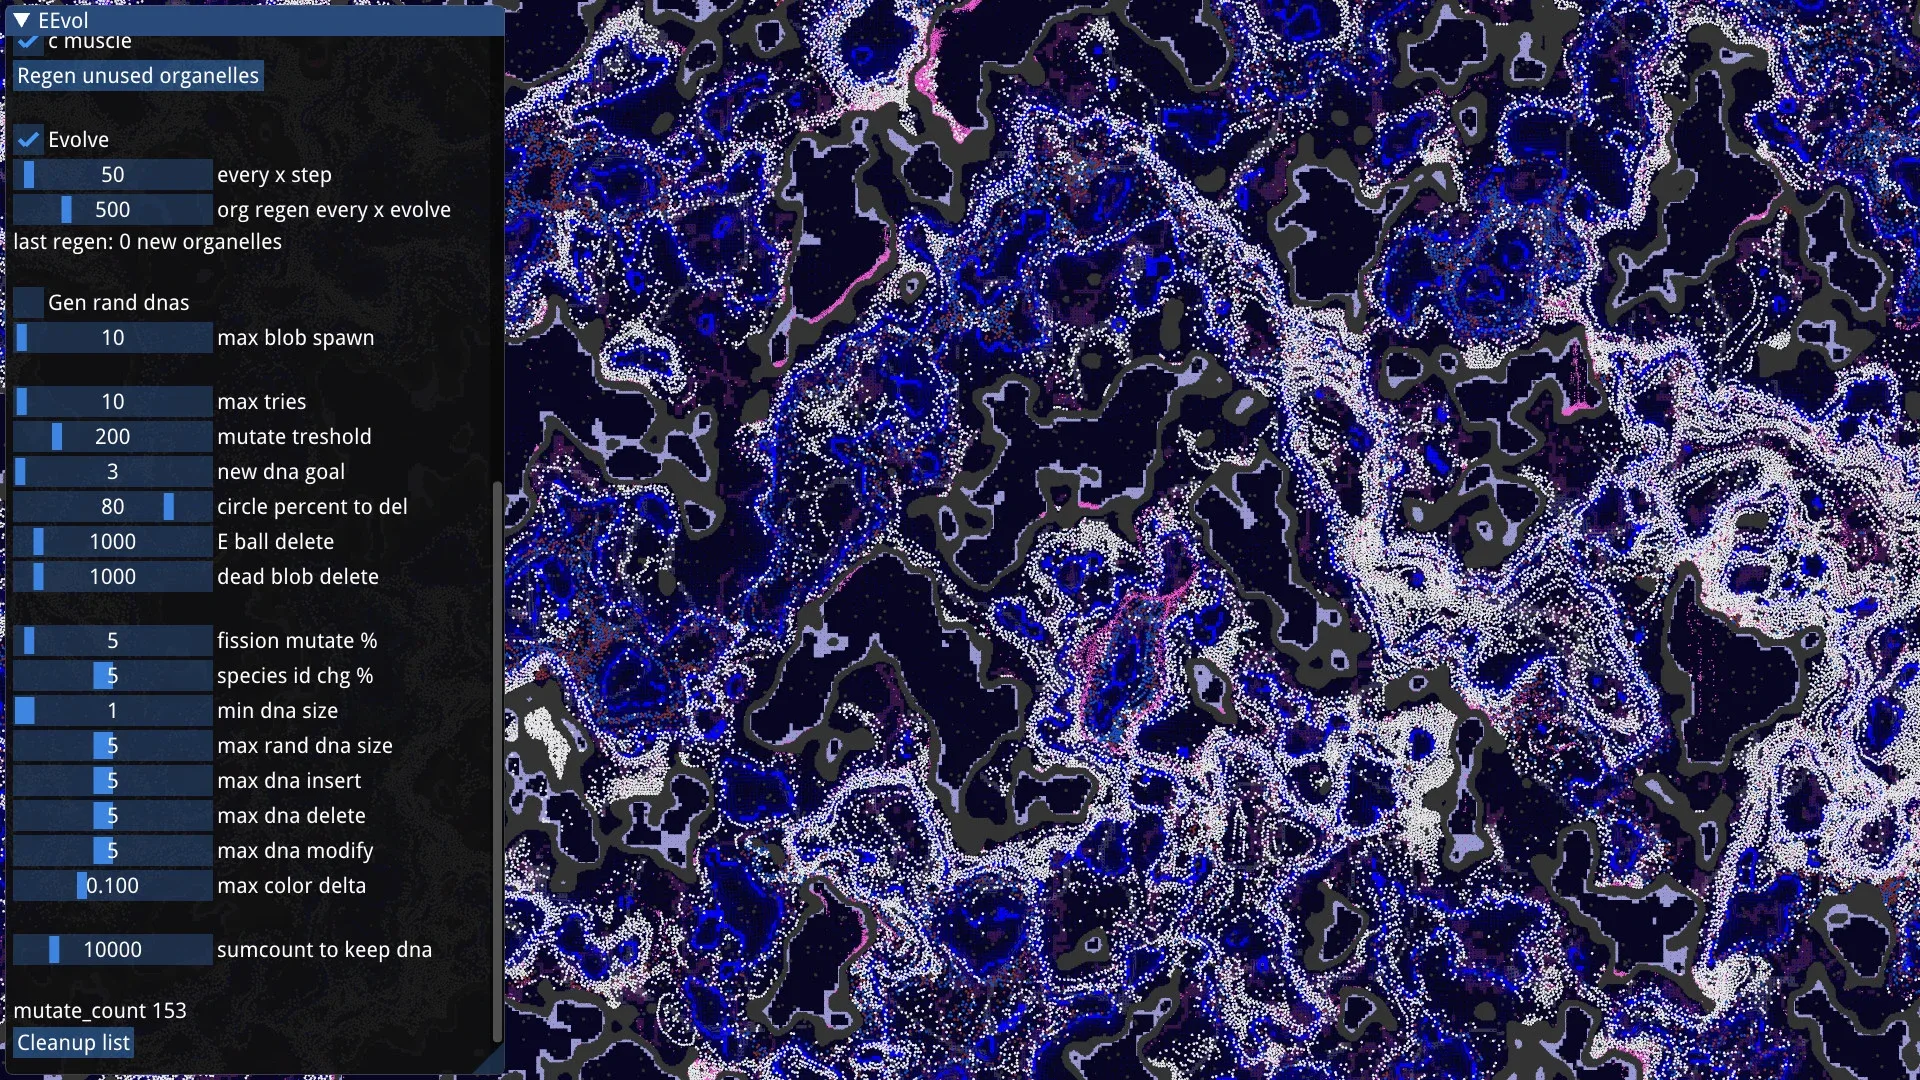Click the max color delta slider
The image size is (1920, 1080).
coord(112,886)
